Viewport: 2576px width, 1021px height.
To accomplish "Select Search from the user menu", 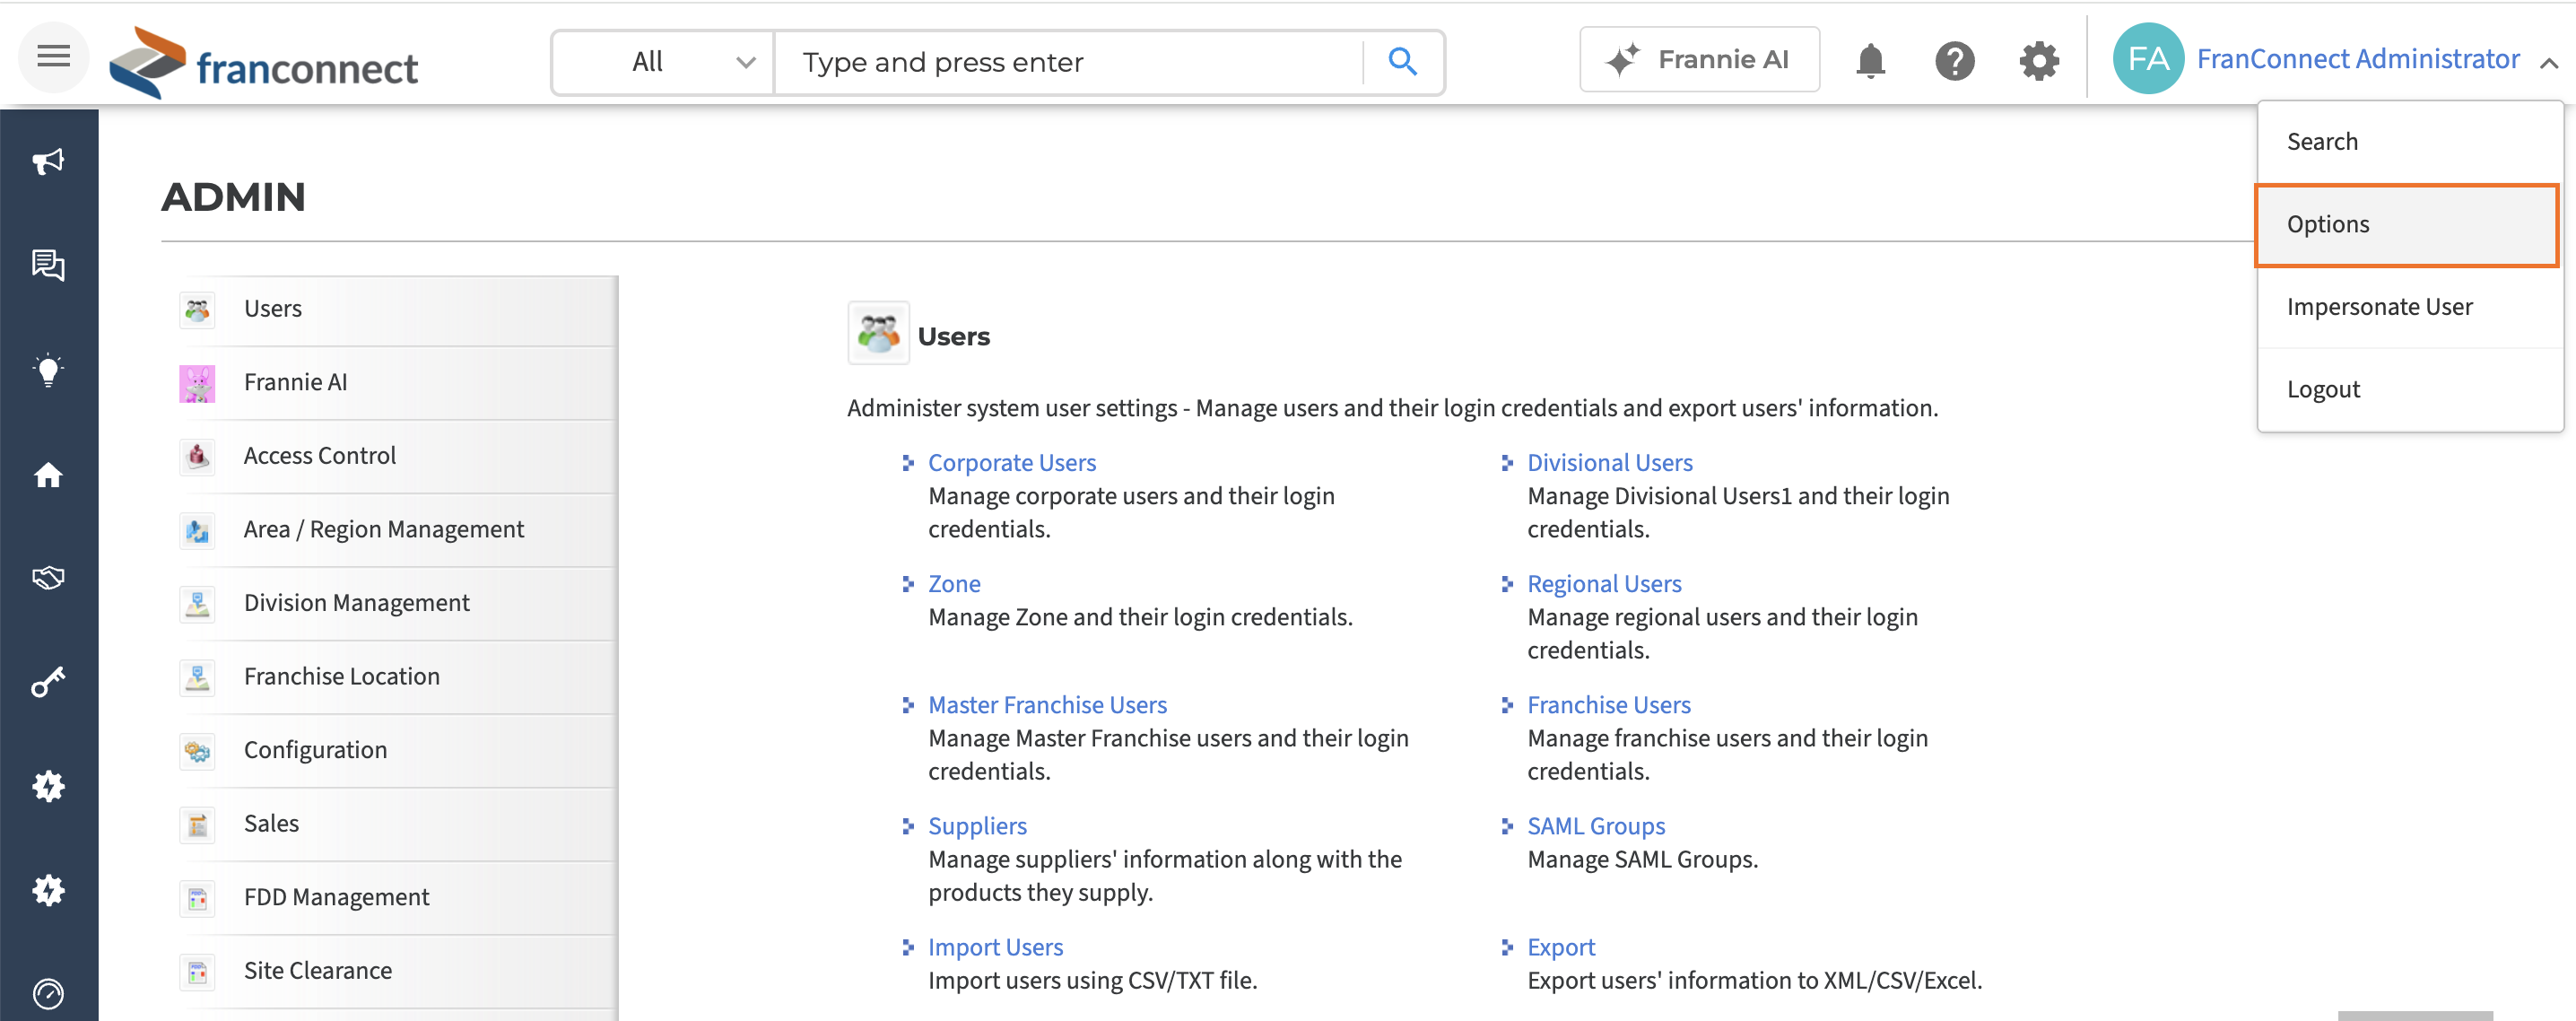I will click(x=2408, y=142).
